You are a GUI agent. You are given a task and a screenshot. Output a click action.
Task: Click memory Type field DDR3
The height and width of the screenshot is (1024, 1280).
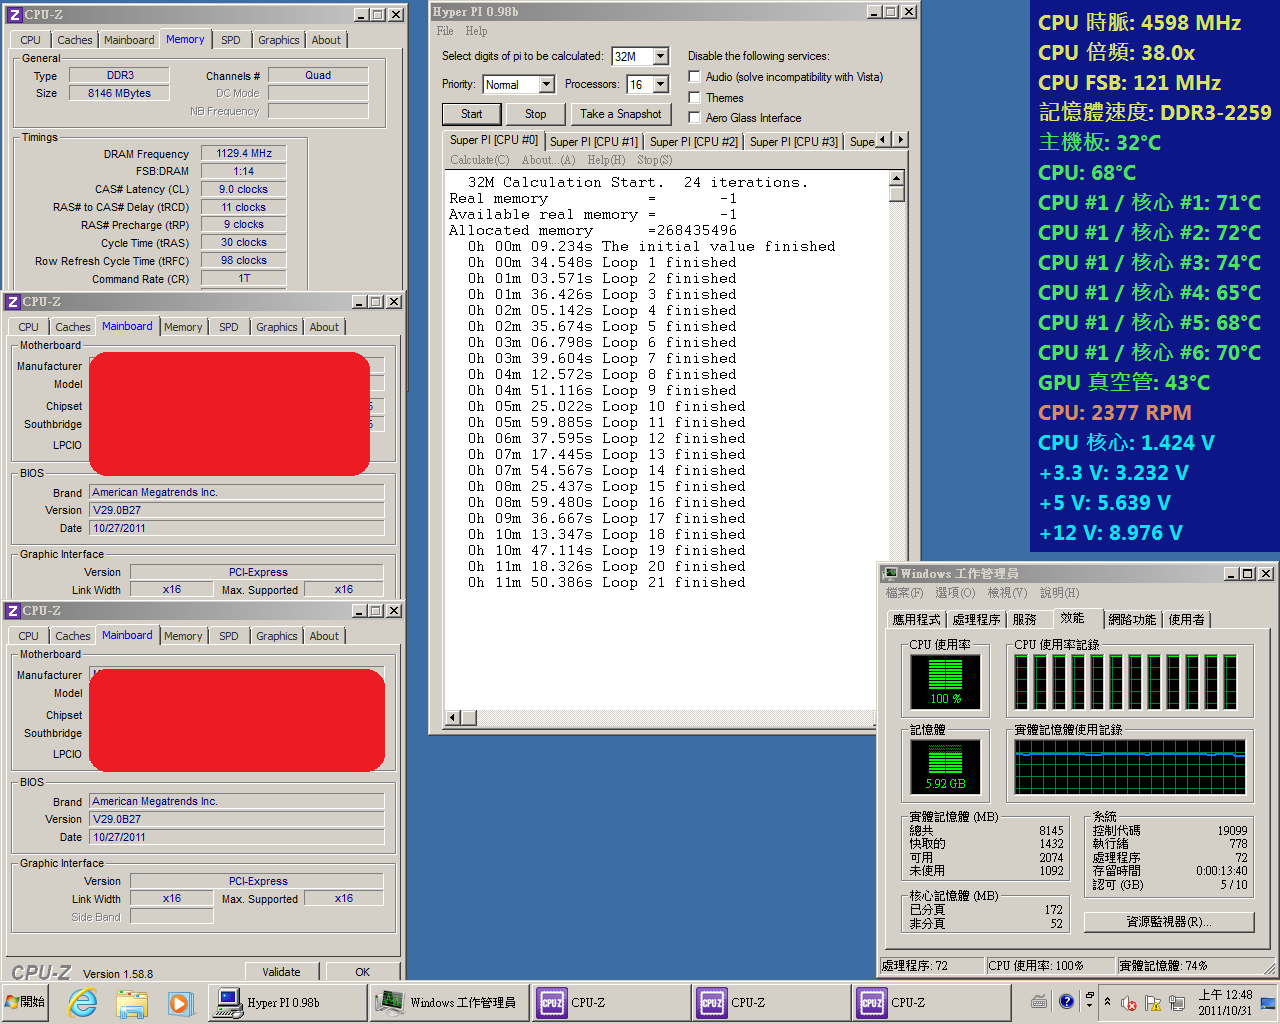coord(120,75)
